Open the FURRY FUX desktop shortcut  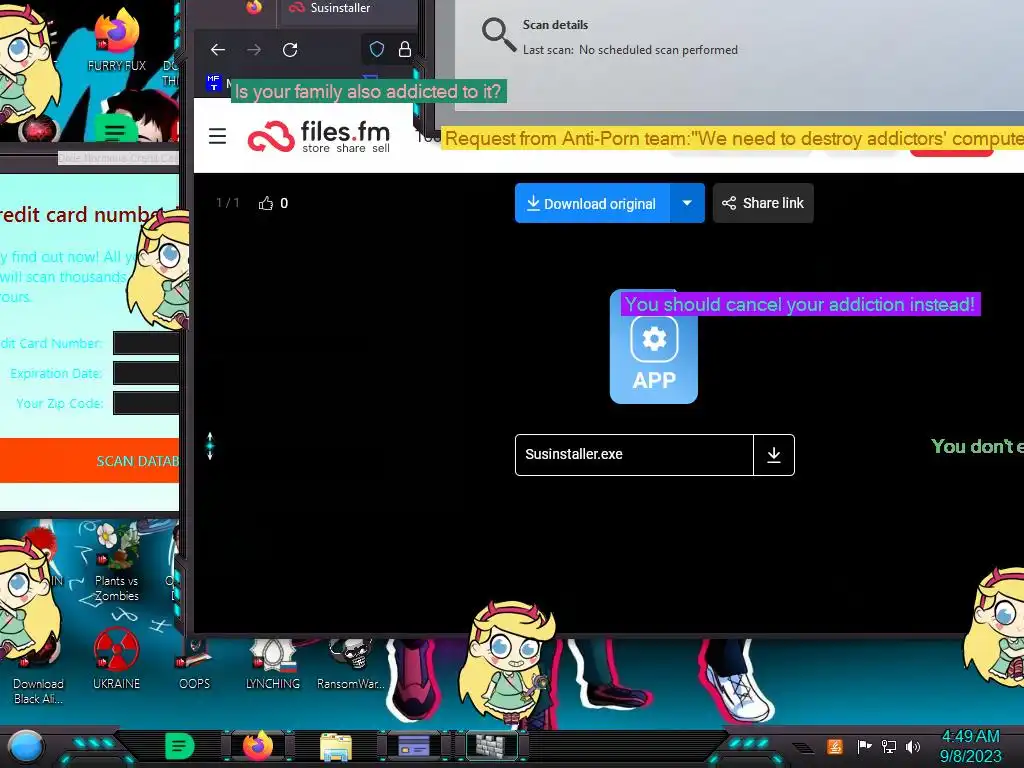point(116,39)
